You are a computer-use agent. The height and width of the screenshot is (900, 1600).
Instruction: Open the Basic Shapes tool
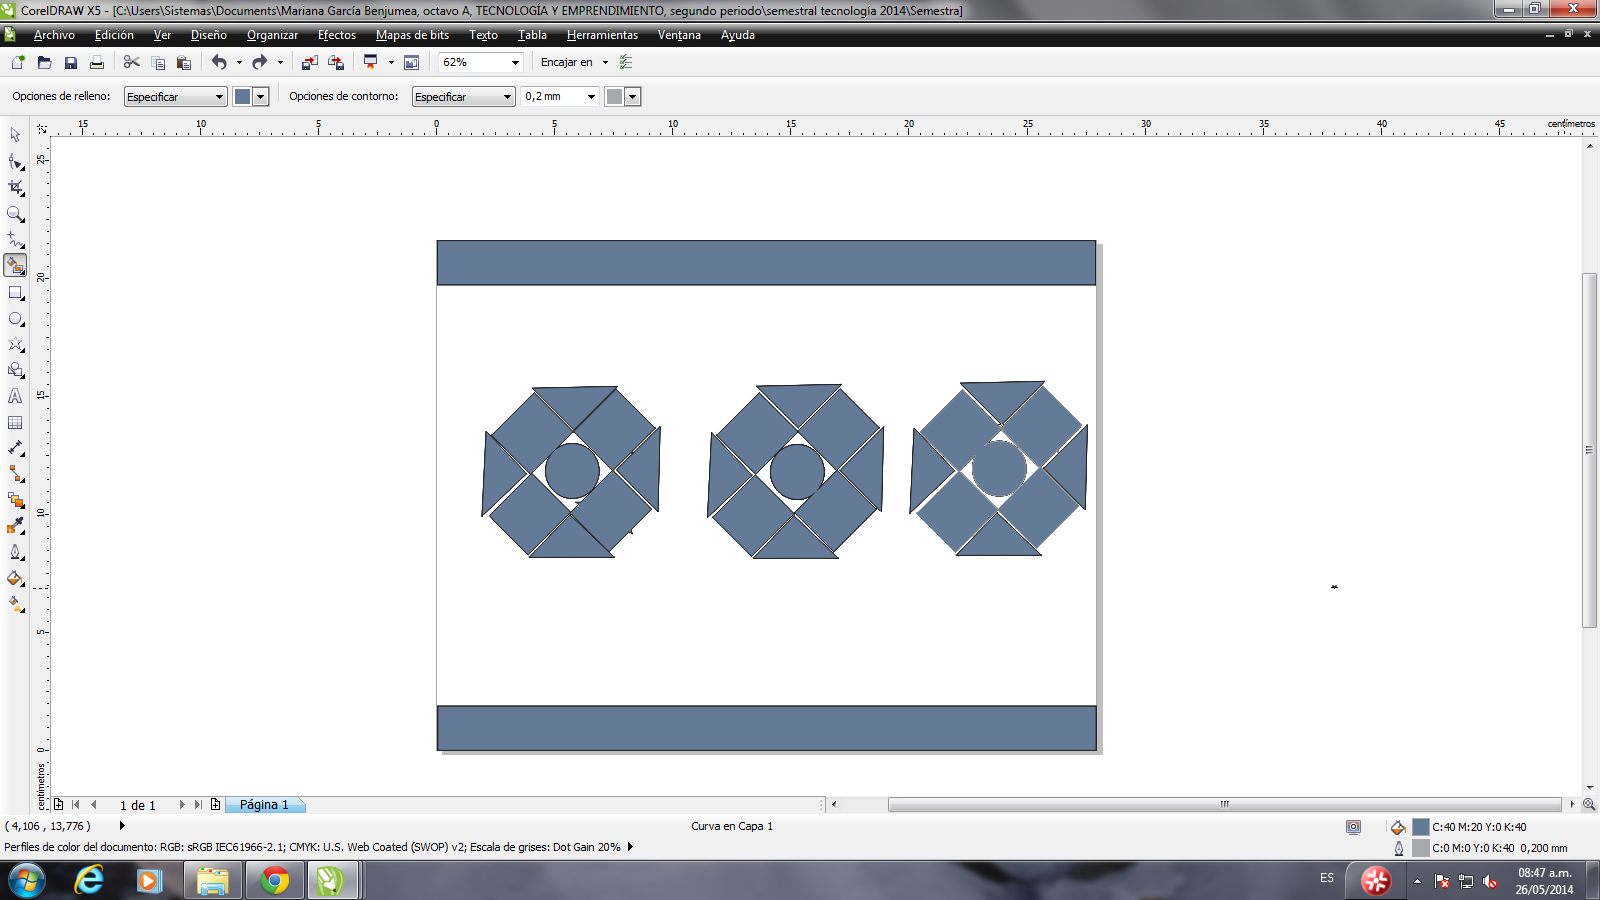[15, 371]
